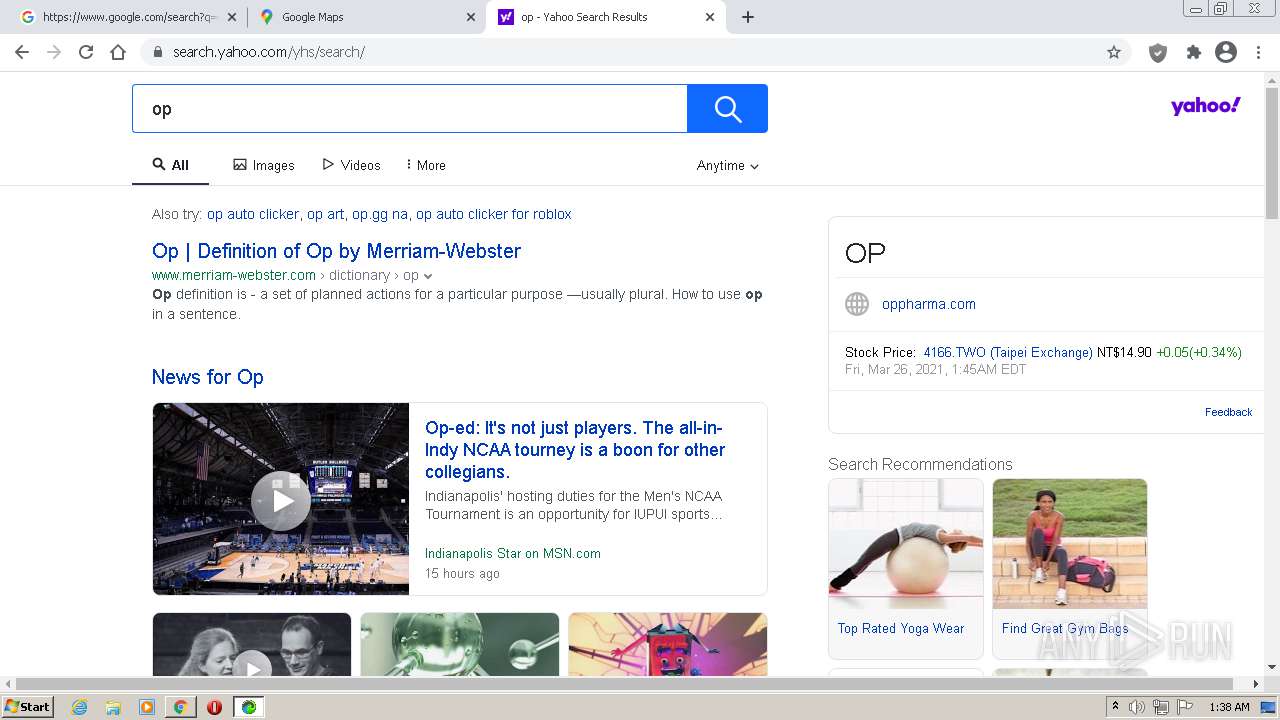1280x720 pixels.
Task: Reload the Yahoo search page
Action: [86, 52]
